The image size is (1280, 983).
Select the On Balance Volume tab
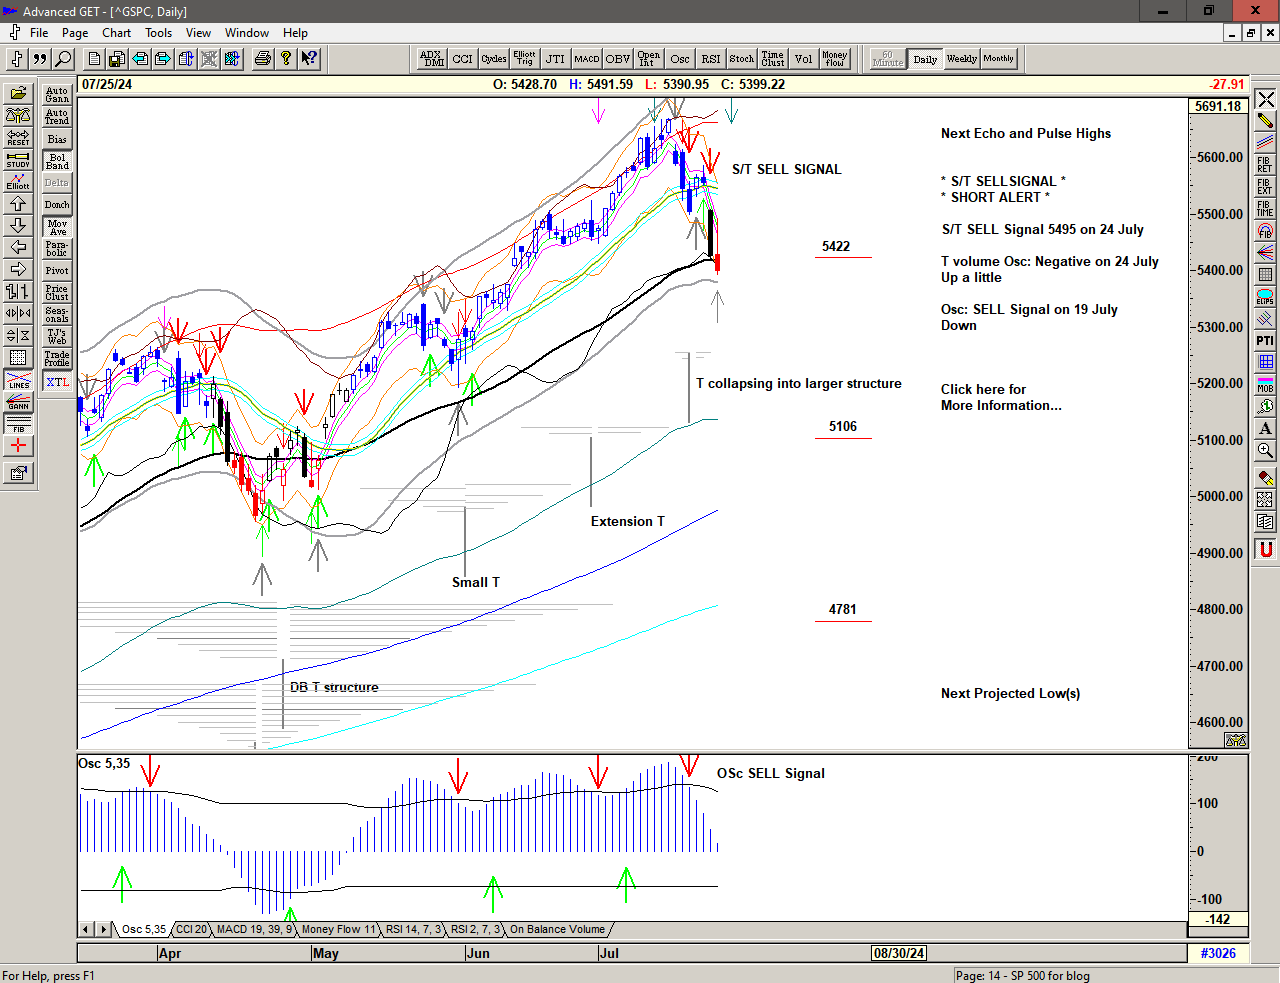pos(557,929)
